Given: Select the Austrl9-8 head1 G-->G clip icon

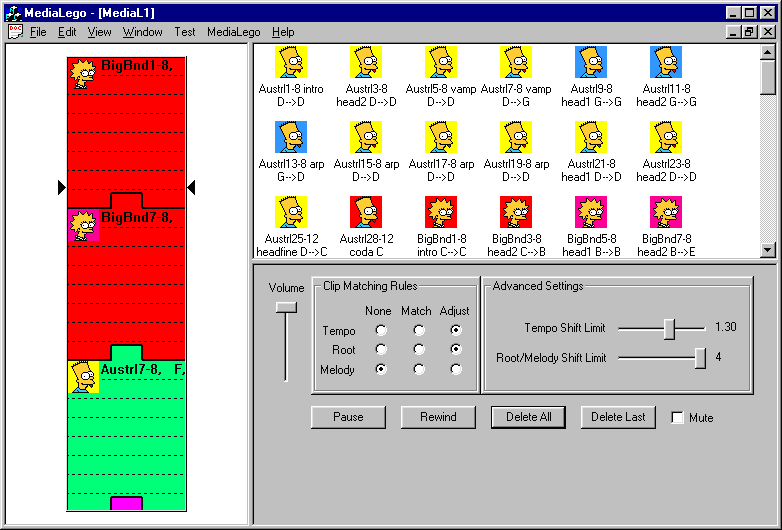Looking at the screenshot, I should tap(591, 62).
